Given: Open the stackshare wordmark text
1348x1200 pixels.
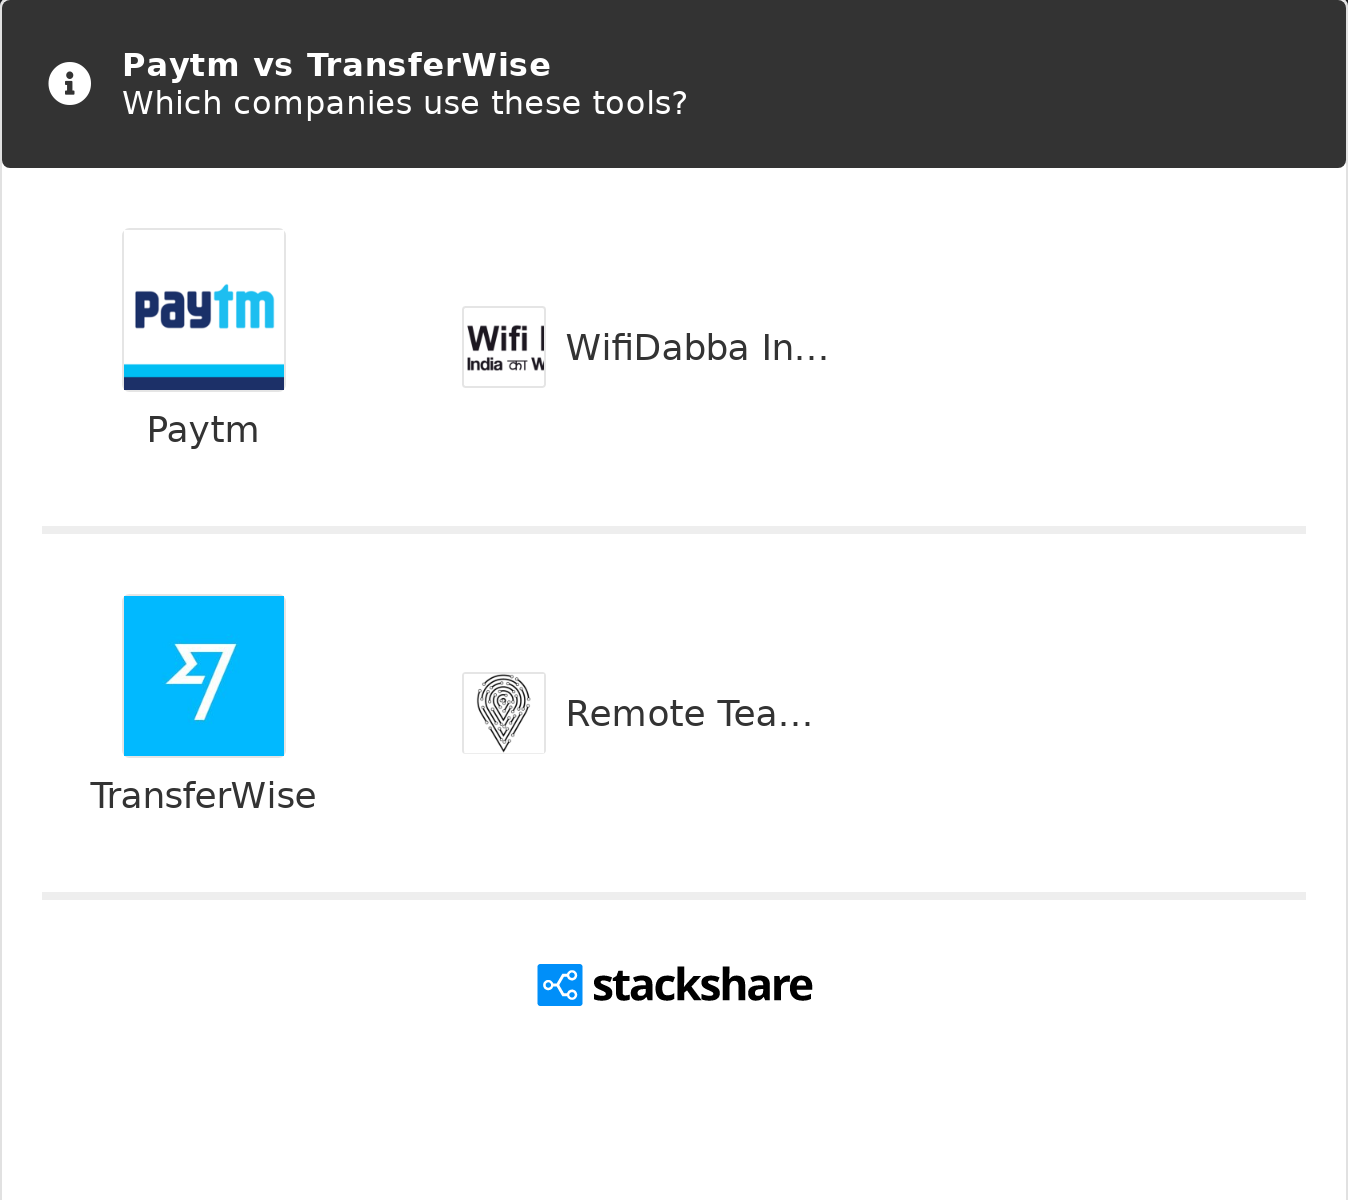Looking at the screenshot, I should [702, 985].
